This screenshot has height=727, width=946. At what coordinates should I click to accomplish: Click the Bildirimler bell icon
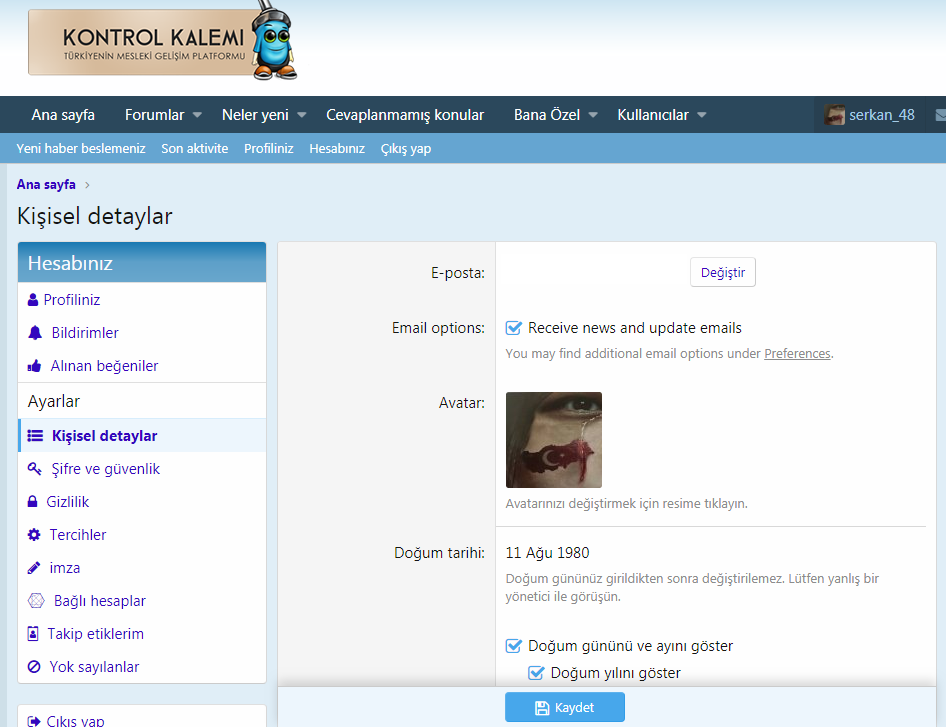pos(35,333)
